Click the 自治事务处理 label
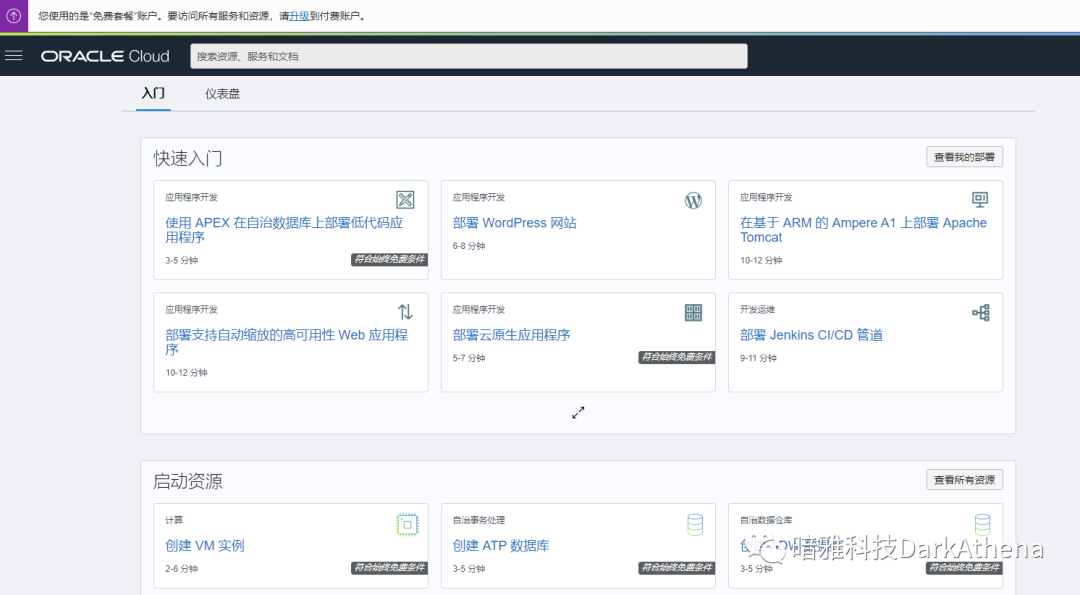The width and height of the screenshot is (1080, 595). point(478,520)
